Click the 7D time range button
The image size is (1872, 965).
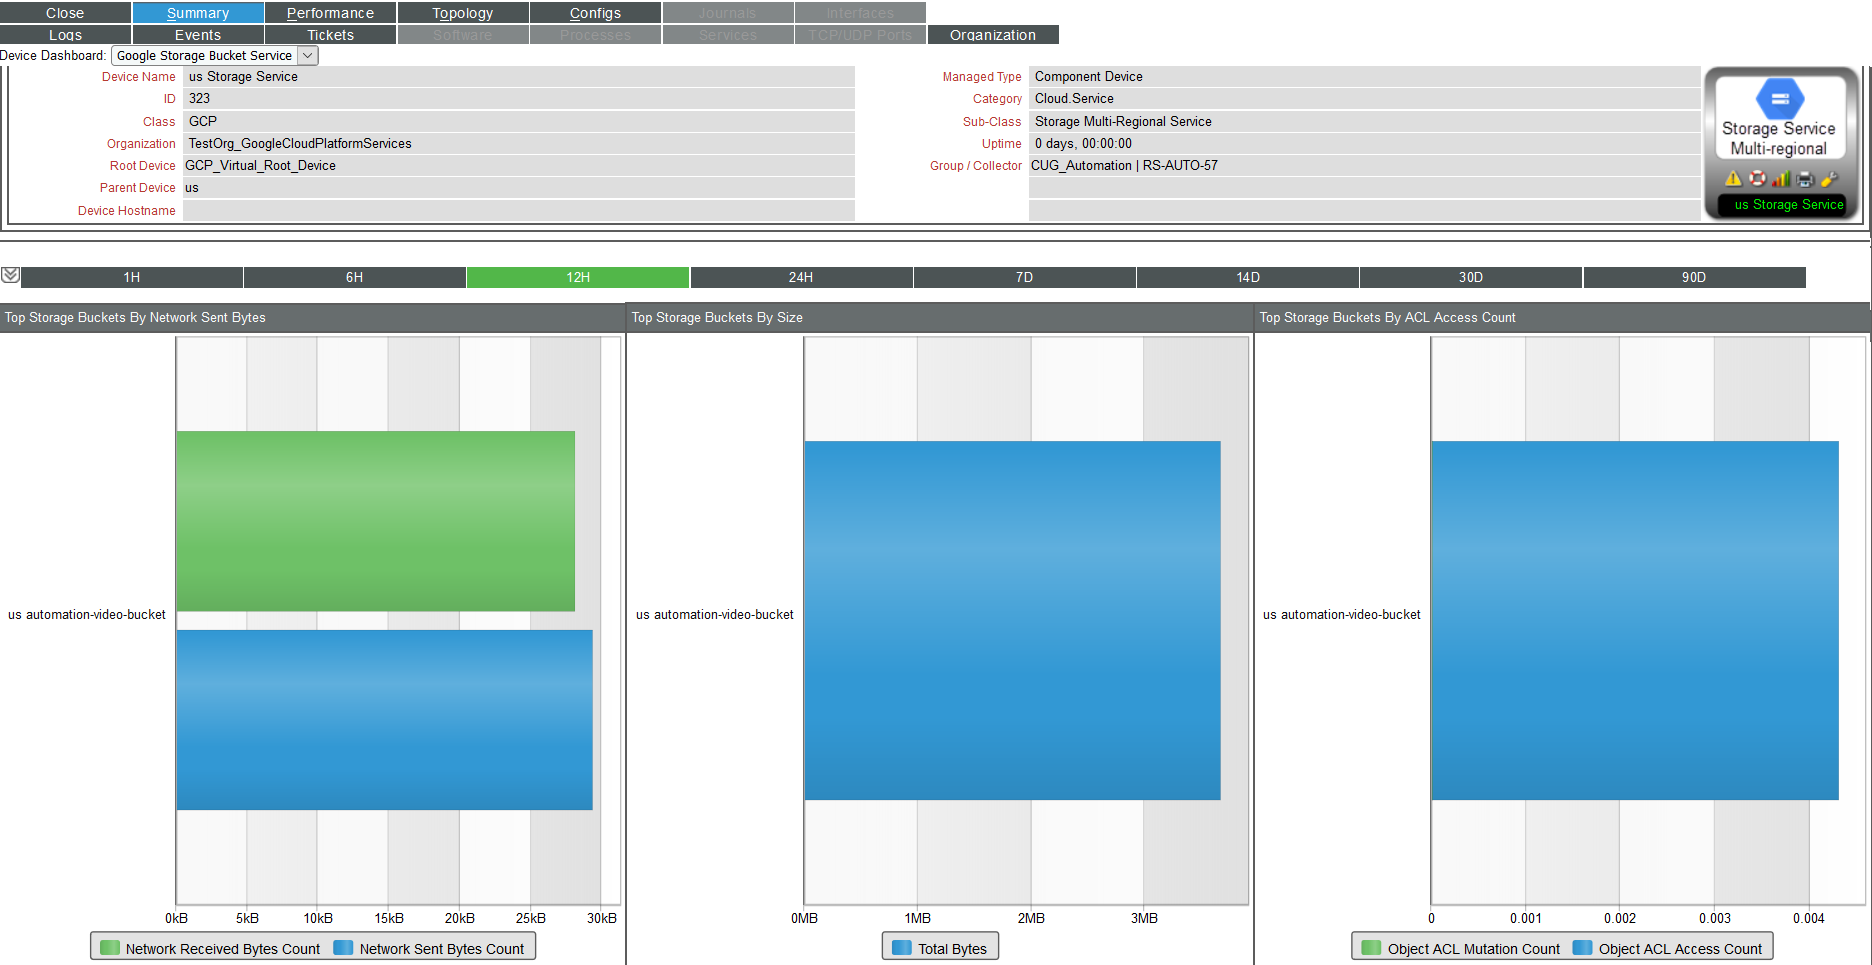click(1024, 277)
